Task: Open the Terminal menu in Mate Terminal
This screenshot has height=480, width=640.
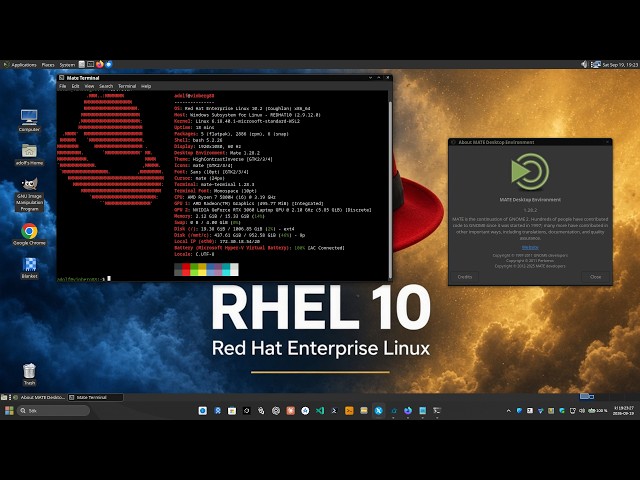Action: click(x=127, y=86)
